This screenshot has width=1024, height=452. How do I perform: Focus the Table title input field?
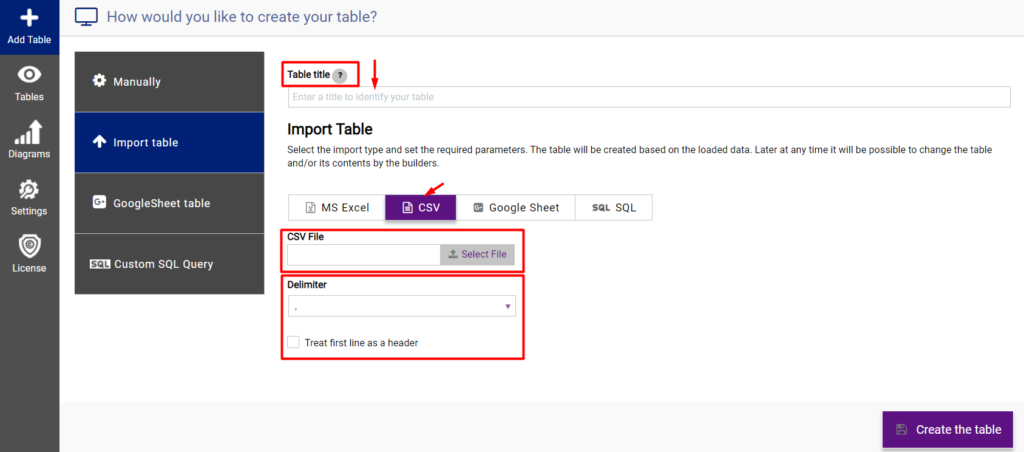pos(649,97)
